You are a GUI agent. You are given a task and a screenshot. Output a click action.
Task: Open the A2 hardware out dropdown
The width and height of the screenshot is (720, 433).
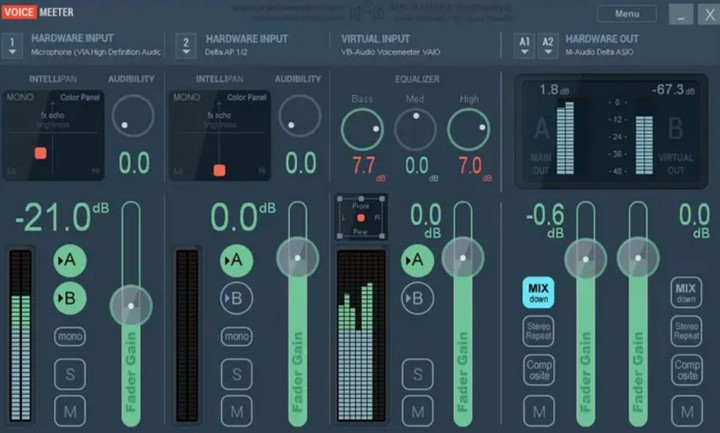548,46
